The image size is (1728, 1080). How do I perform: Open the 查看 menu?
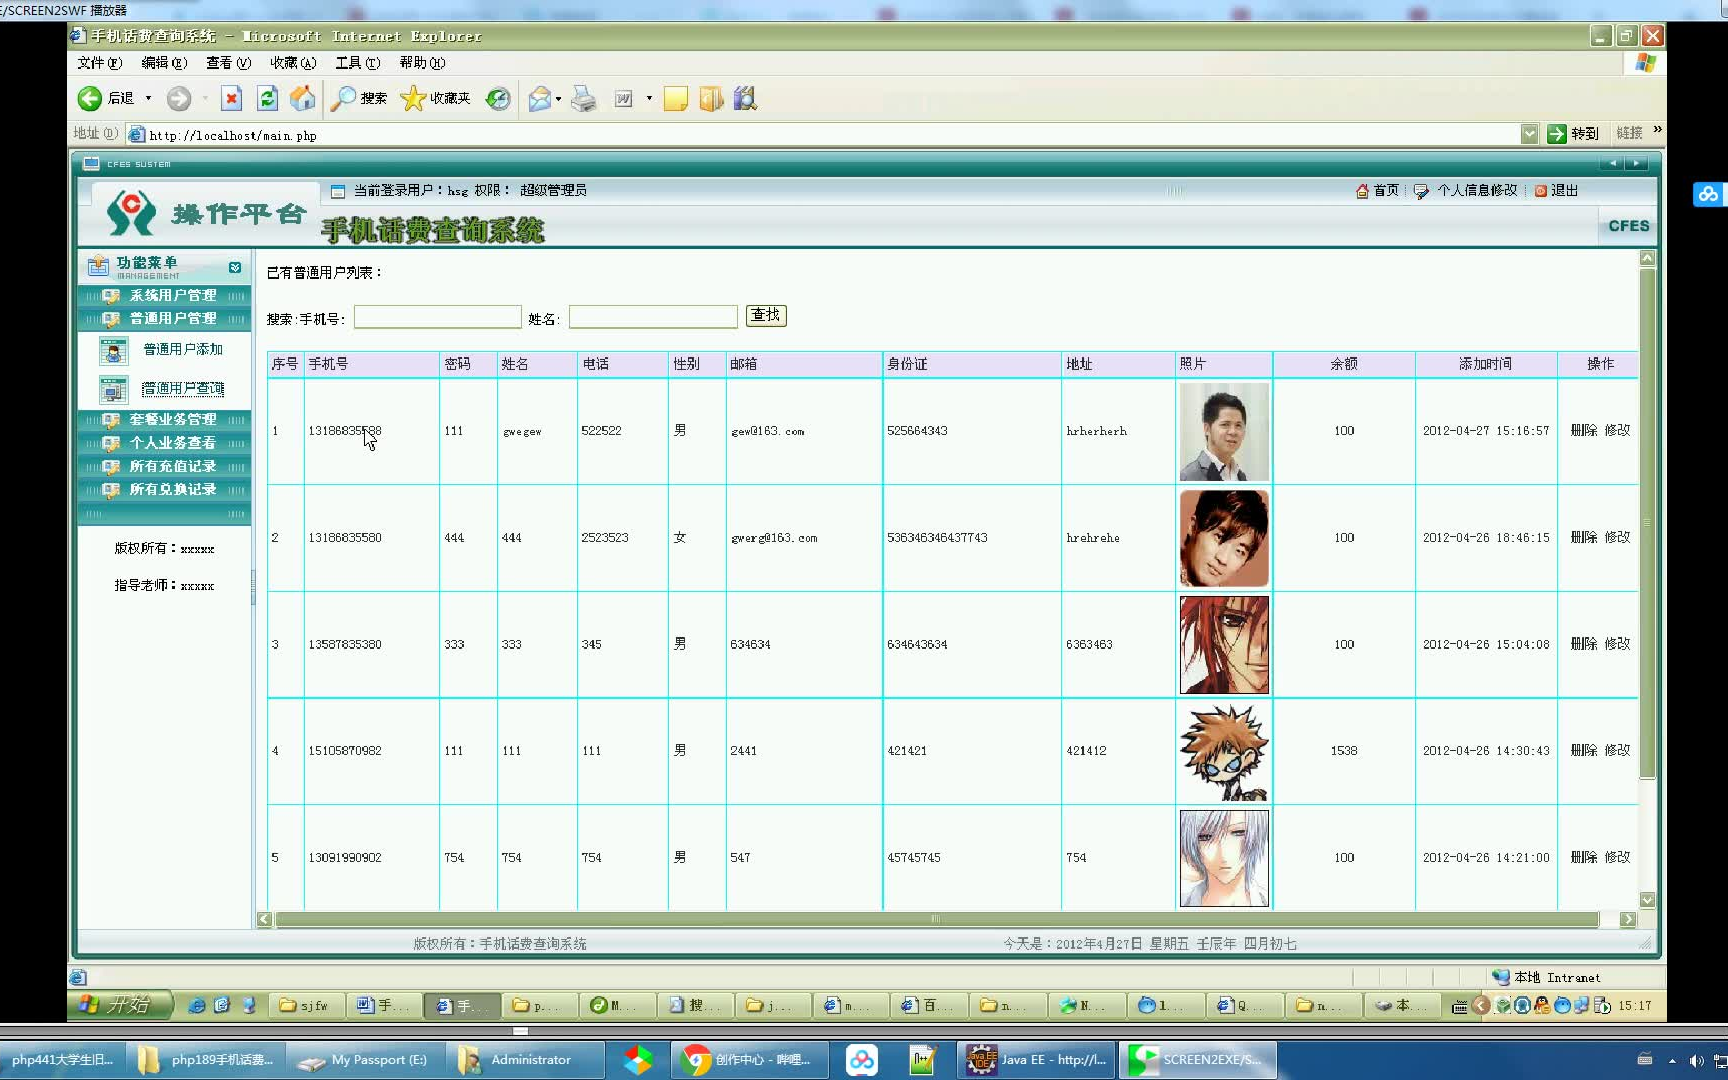coord(228,63)
